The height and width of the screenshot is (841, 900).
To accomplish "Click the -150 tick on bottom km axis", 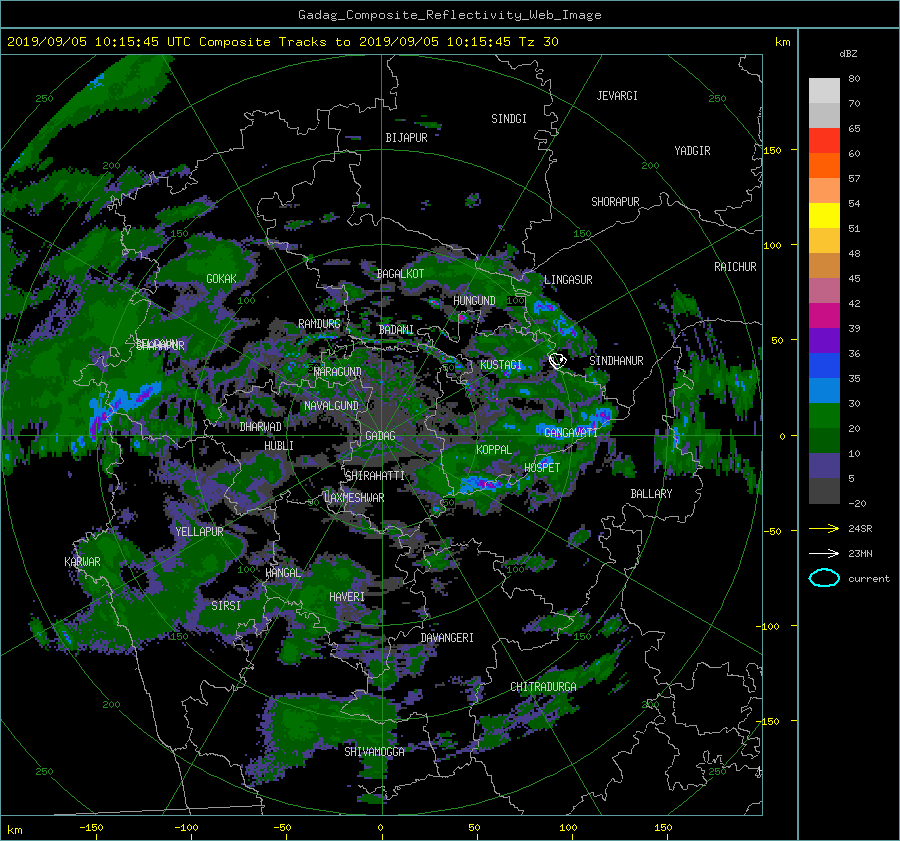I will click(x=91, y=828).
